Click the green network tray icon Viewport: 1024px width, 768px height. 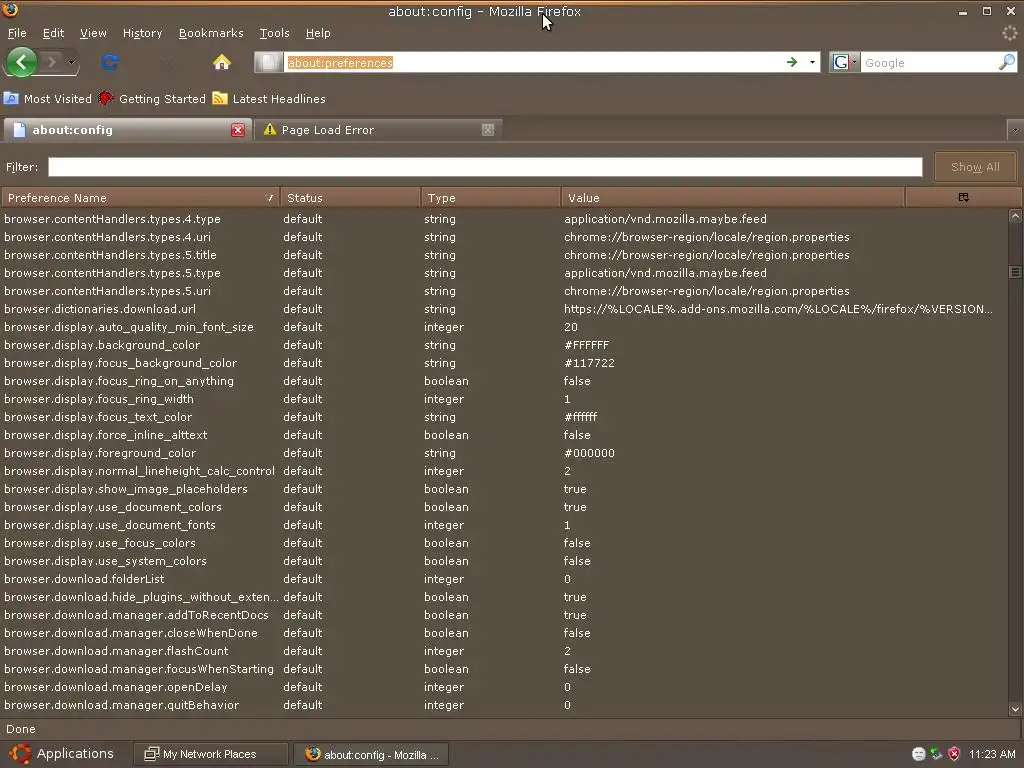point(936,754)
